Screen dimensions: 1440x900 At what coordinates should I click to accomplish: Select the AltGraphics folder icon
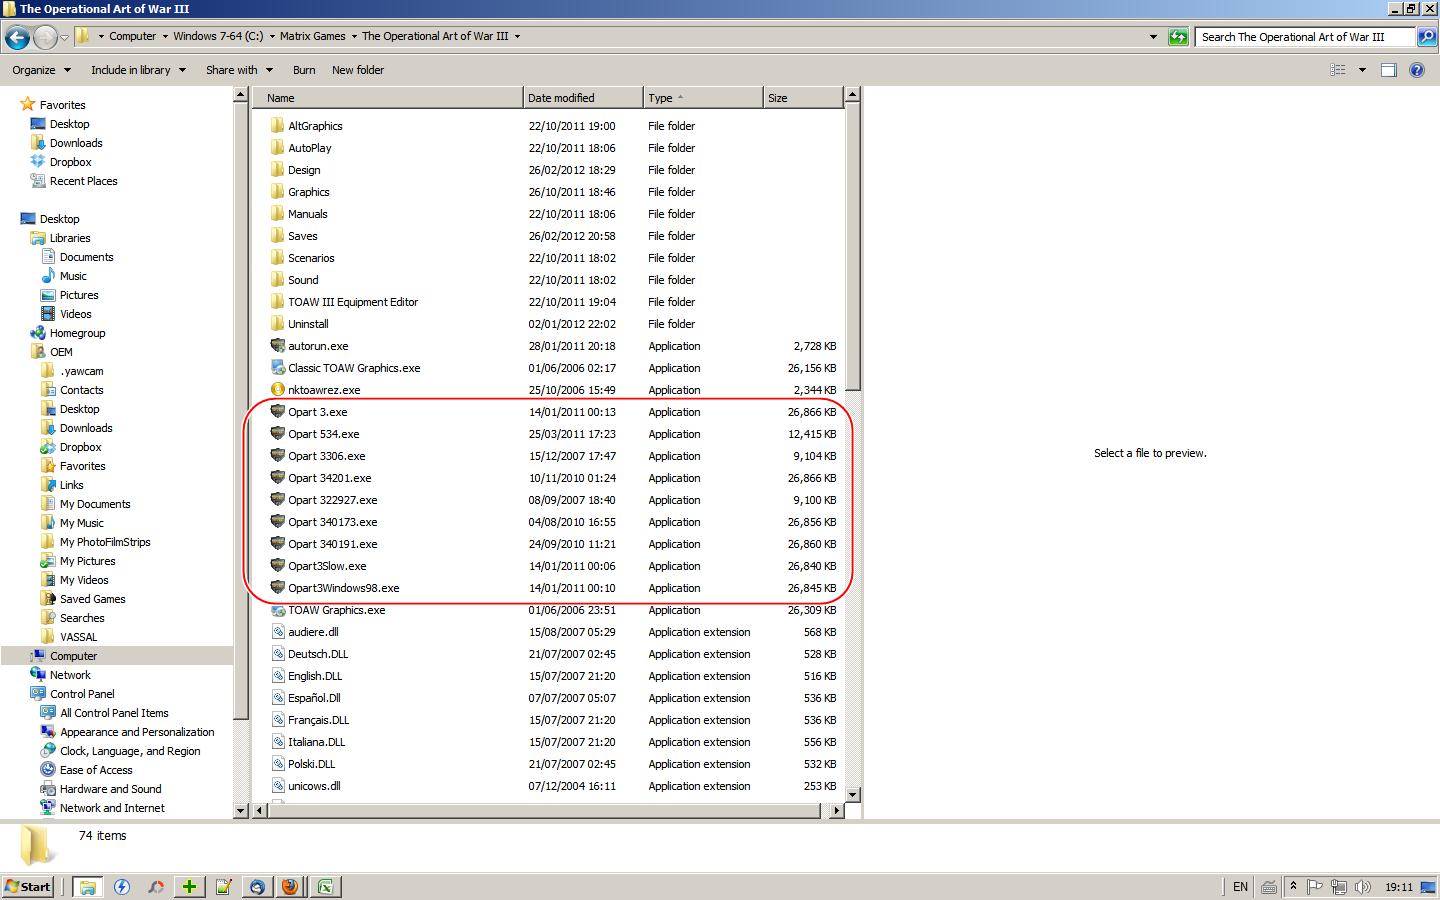(x=278, y=126)
